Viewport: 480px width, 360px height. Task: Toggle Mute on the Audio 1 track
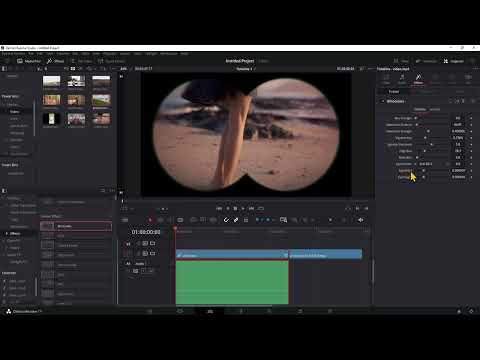(151, 271)
